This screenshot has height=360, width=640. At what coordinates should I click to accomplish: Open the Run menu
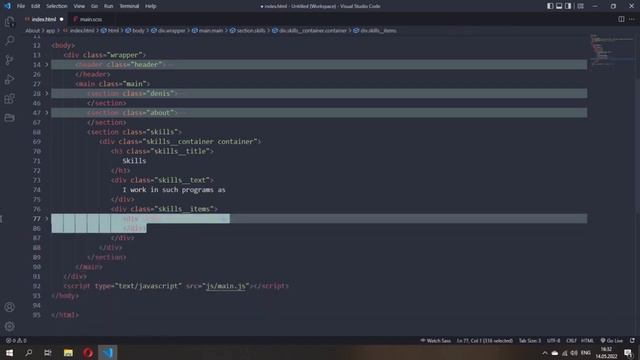click(x=108, y=6)
